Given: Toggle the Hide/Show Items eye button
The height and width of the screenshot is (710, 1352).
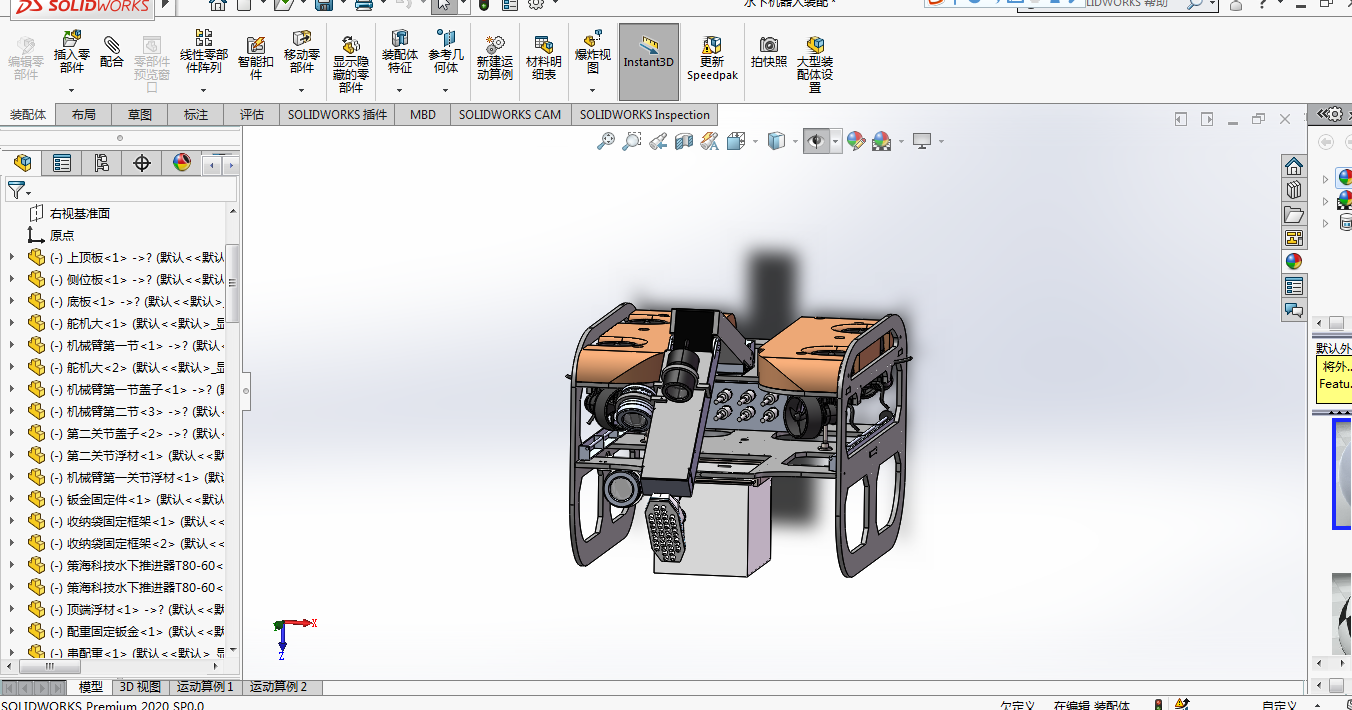Looking at the screenshot, I should click(x=816, y=142).
